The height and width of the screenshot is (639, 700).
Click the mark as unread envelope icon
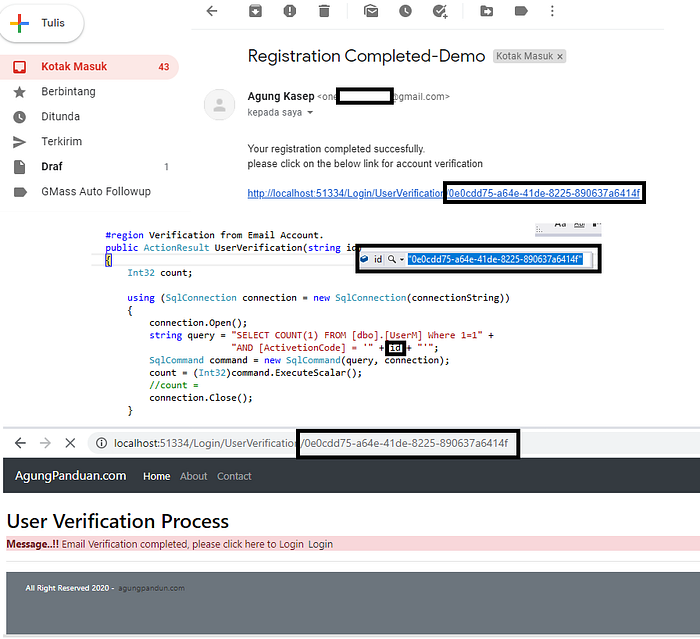(371, 11)
